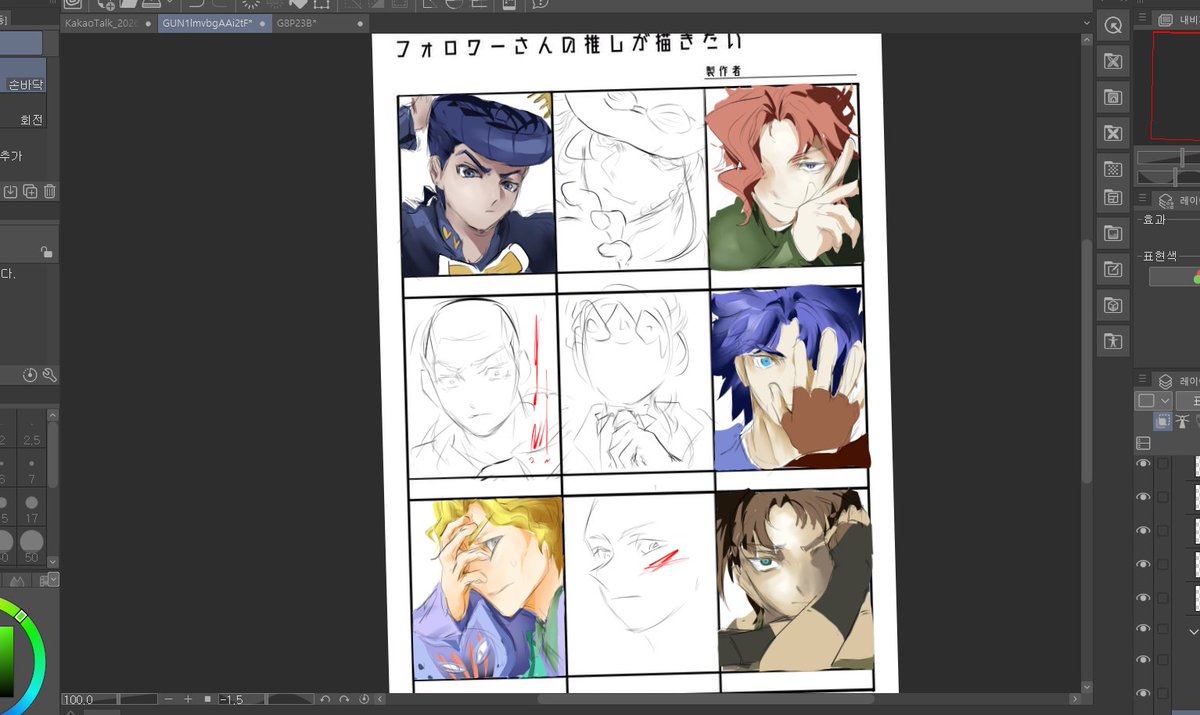Click the left arrow at the bottom bar's end
Screen dimensions: 1200x715
[379, 699]
